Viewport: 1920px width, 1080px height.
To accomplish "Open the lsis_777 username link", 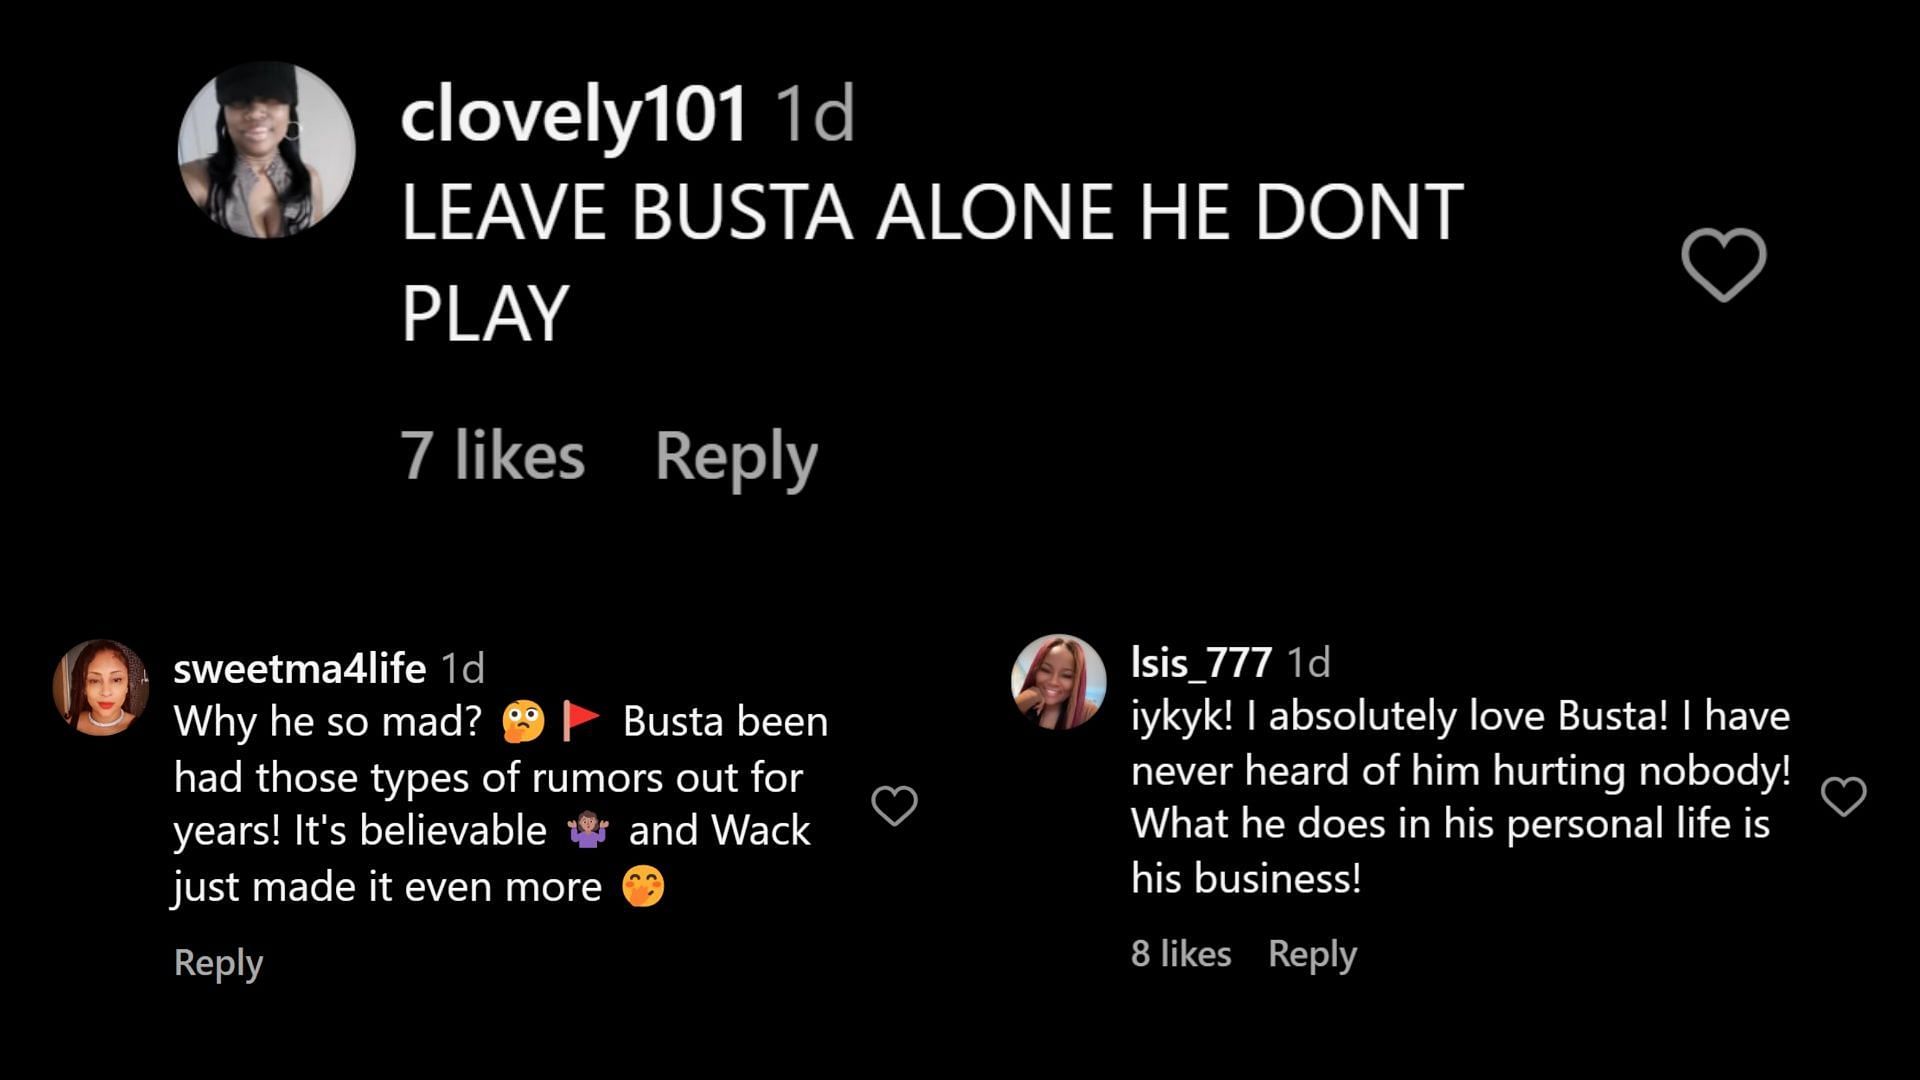I will point(1201,662).
